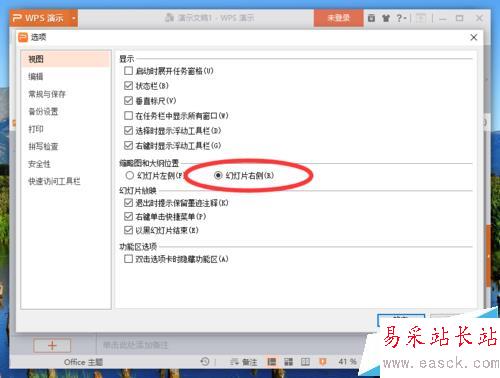Toggle the 垂直标尺 checkbox
Viewport: 500px width, 378px height.
(x=128, y=100)
